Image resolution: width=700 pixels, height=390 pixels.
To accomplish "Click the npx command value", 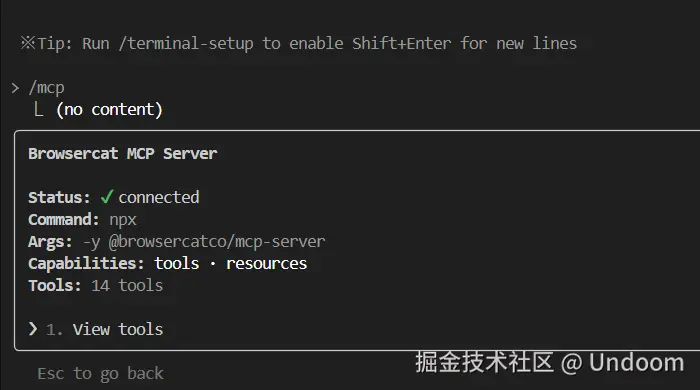I will coord(123,220).
